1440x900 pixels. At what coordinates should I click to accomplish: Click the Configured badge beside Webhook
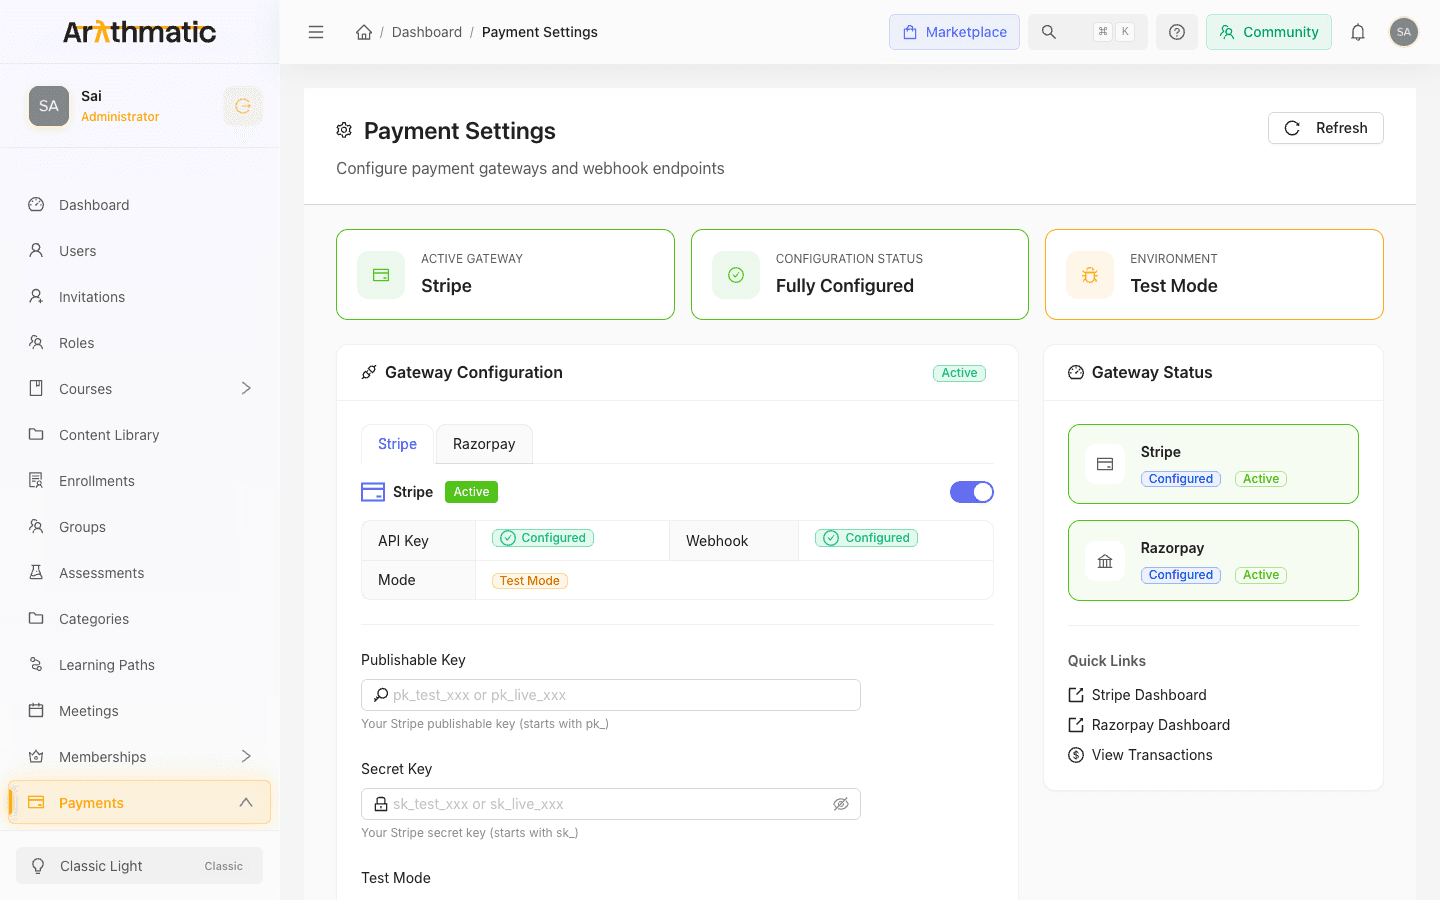point(867,538)
